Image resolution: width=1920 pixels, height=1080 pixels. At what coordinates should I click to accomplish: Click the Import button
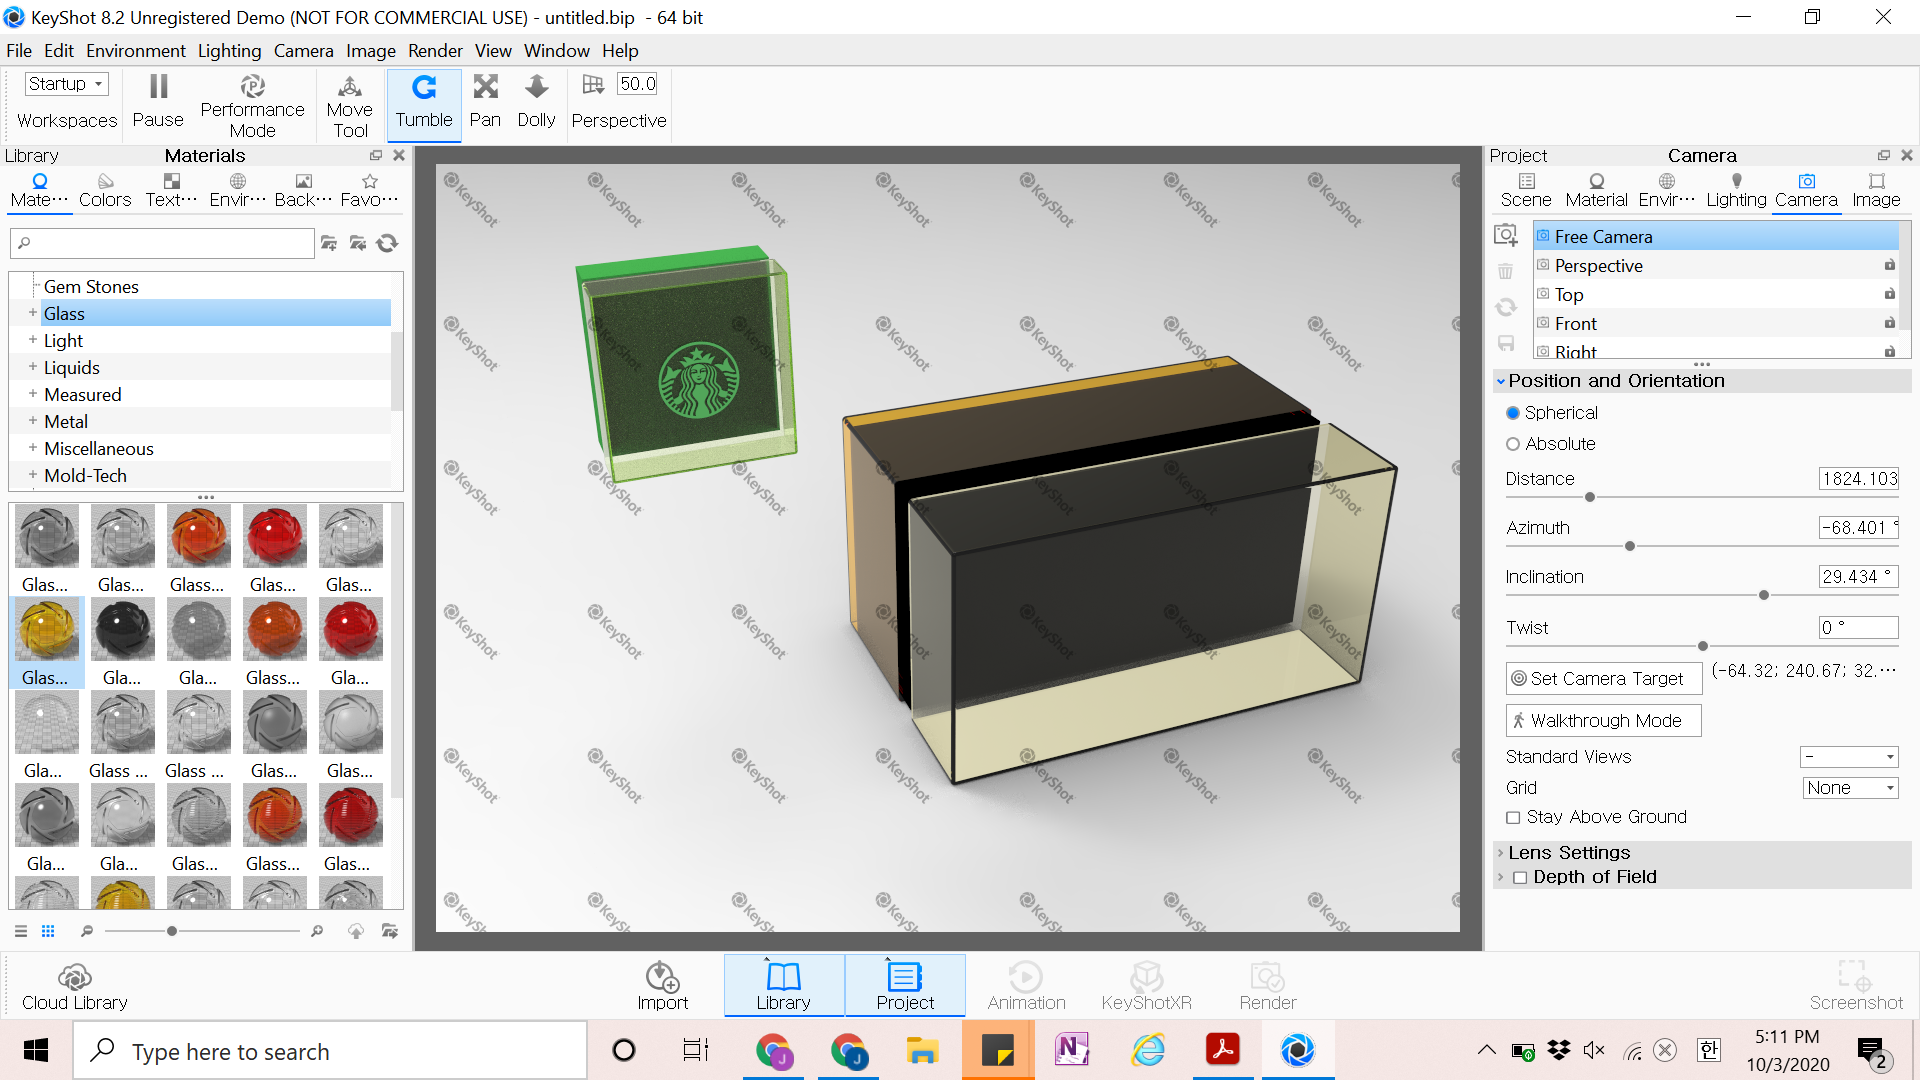coord(662,986)
